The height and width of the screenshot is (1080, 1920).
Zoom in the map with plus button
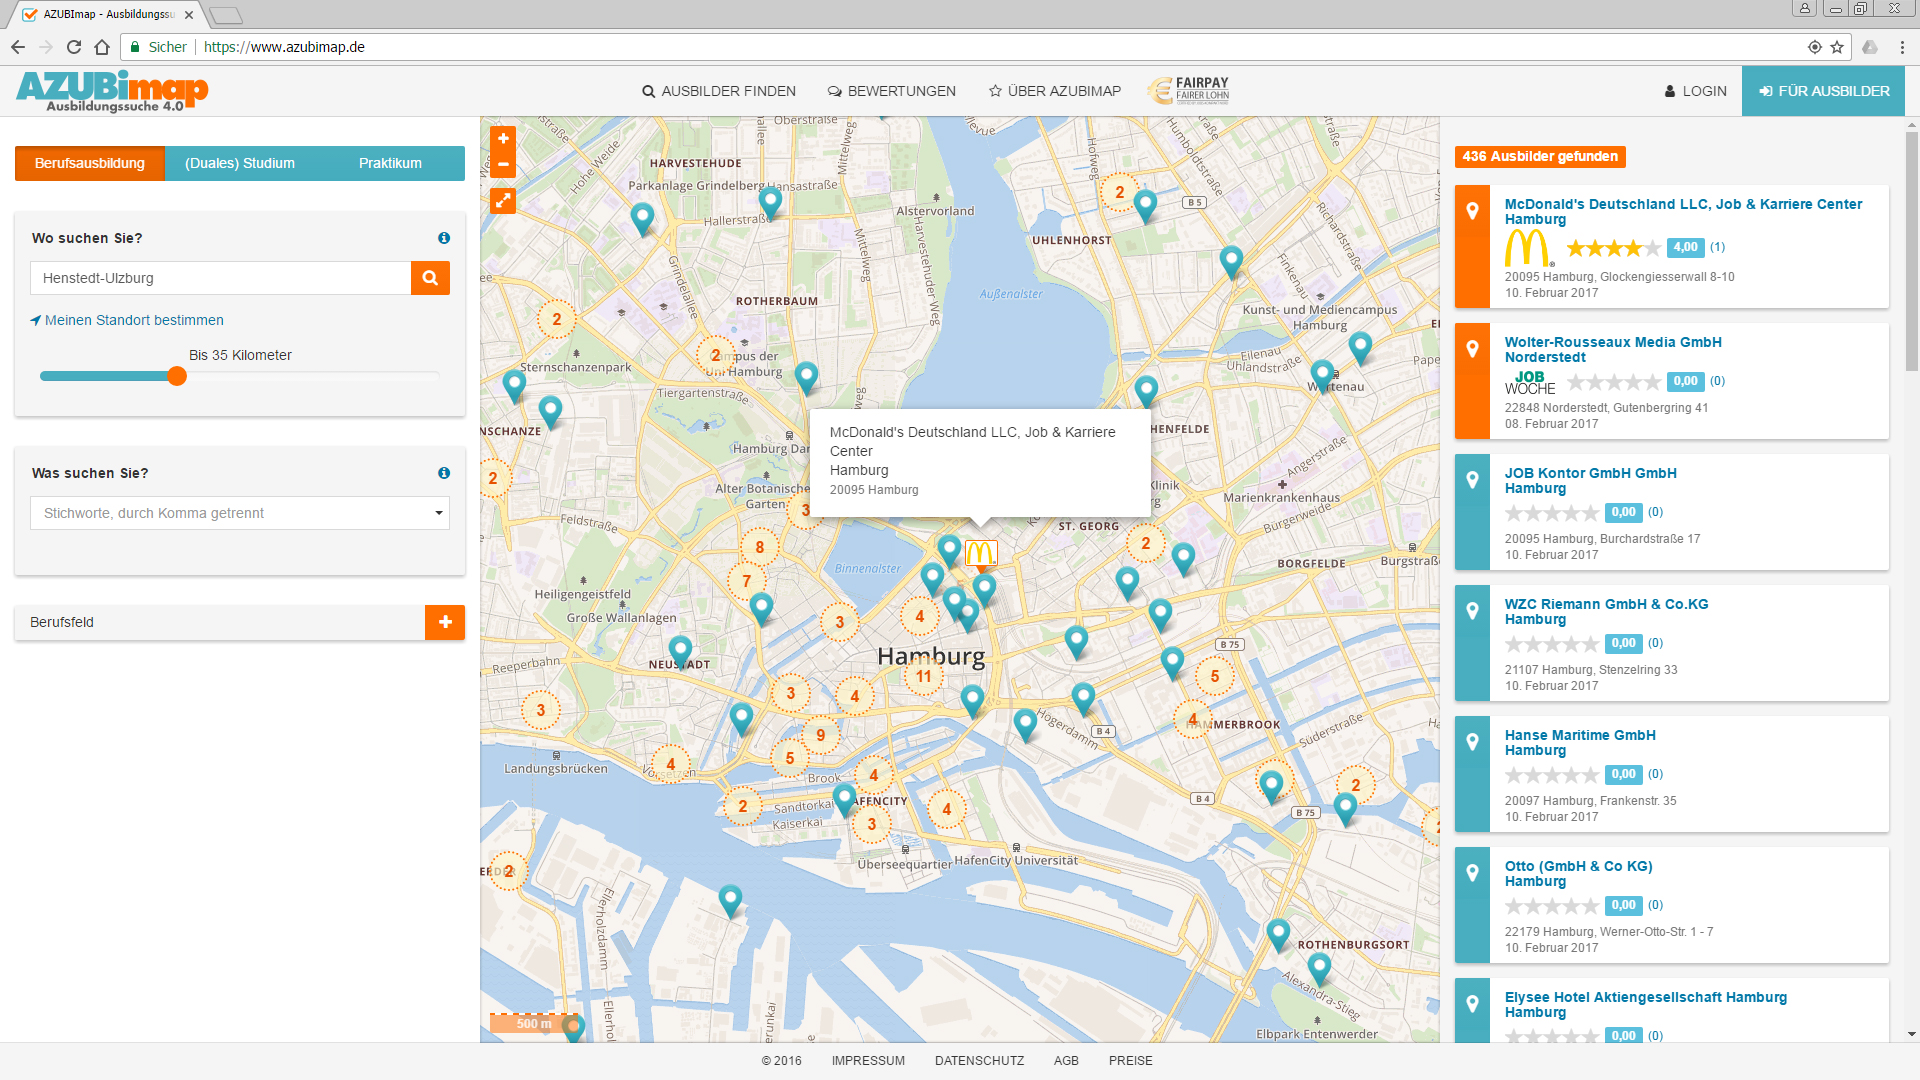tap(503, 139)
